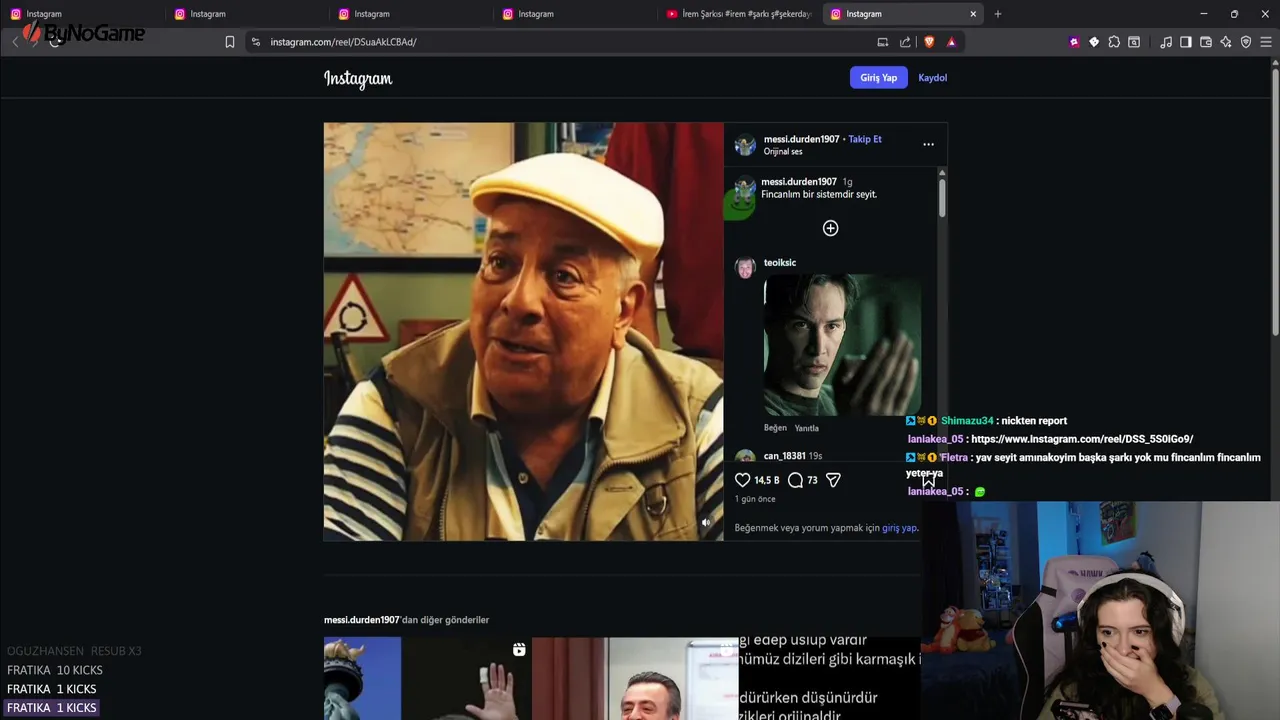Switch to the third Instagram tab
Image resolution: width=1280 pixels, height=720 pixels.
[x=410, y=14]
